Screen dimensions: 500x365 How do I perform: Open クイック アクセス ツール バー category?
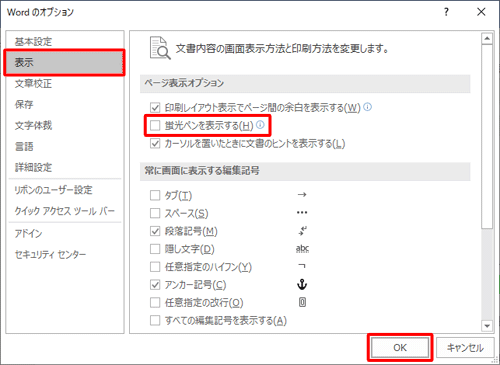(65, 211)
